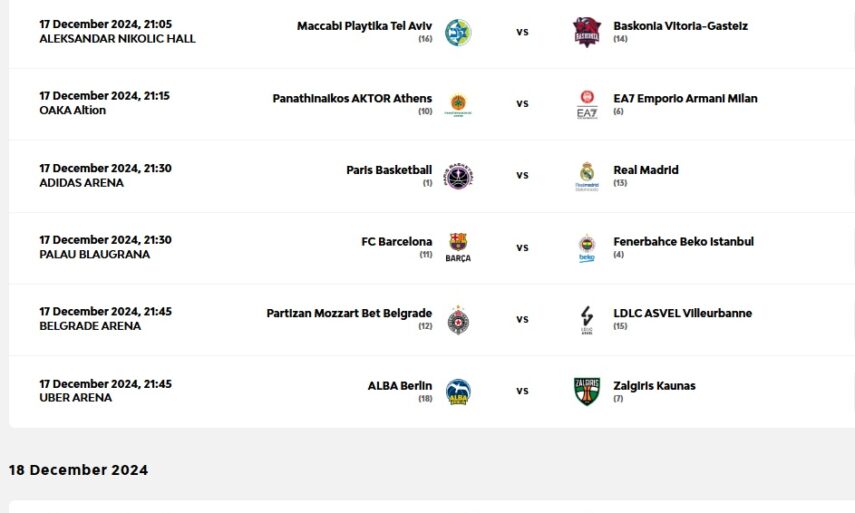The image size is (855, 513).
Task: Click the Maccabi Playtika Tel Aviv logo
Action: 458,32
